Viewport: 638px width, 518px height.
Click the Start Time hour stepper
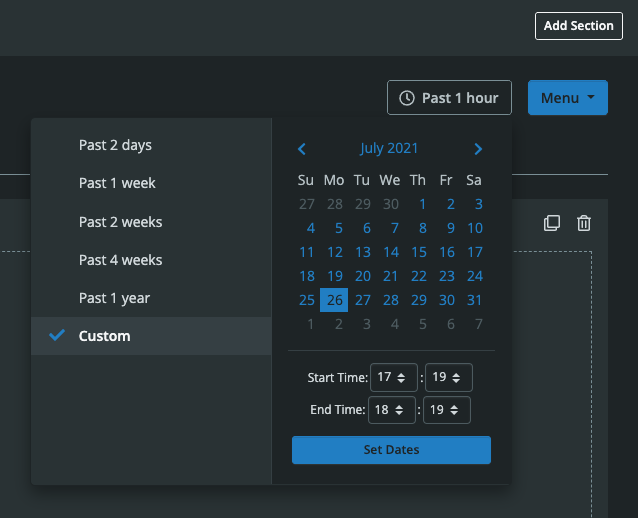(393, 377)
